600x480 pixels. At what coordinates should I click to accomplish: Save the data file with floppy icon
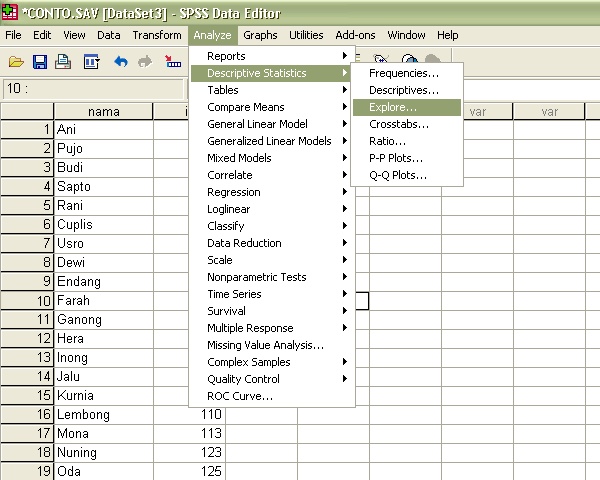coord(40,61)
